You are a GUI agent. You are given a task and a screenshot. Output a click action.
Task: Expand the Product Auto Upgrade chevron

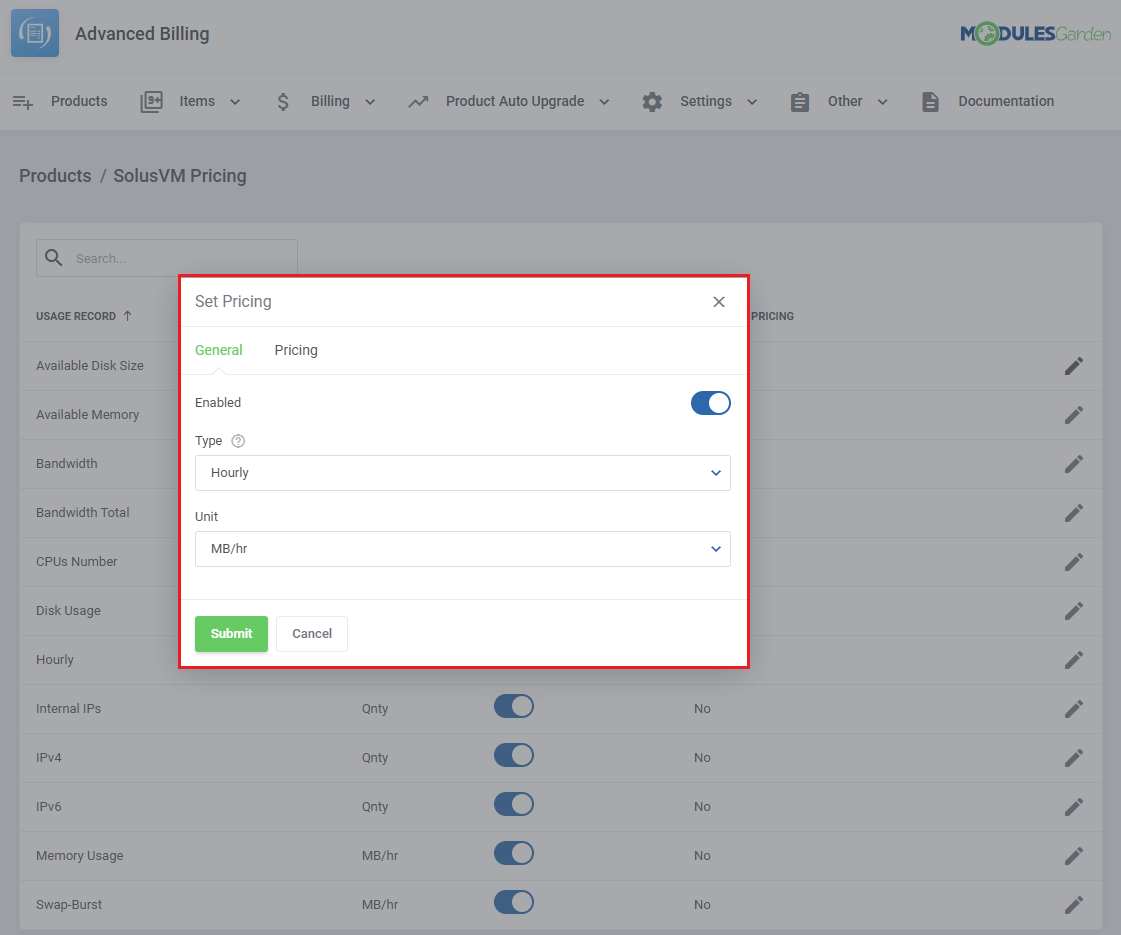(604, 102)
